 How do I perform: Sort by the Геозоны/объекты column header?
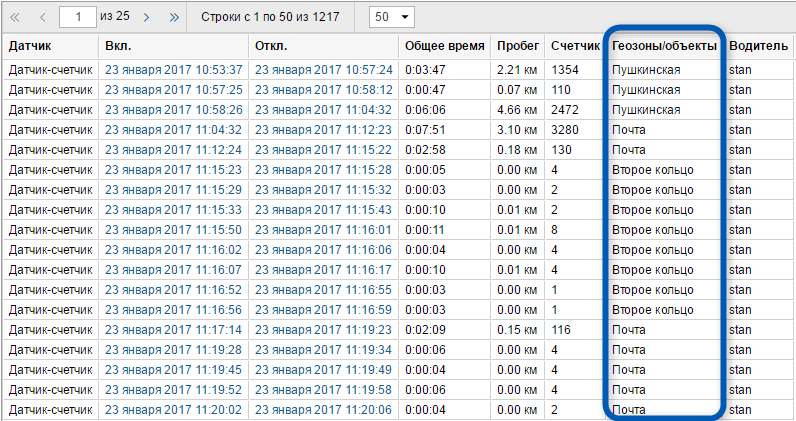(664, 46)
